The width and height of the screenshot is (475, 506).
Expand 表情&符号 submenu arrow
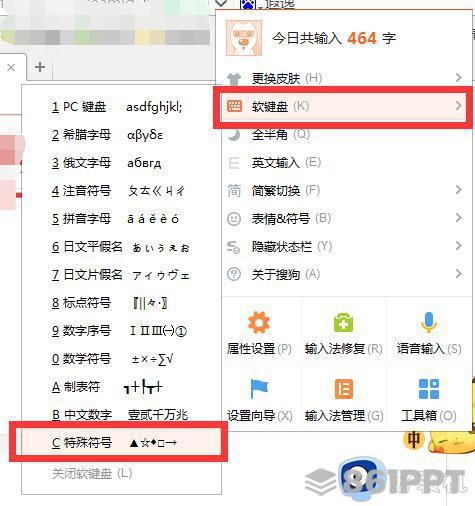[x=459, y=218]
